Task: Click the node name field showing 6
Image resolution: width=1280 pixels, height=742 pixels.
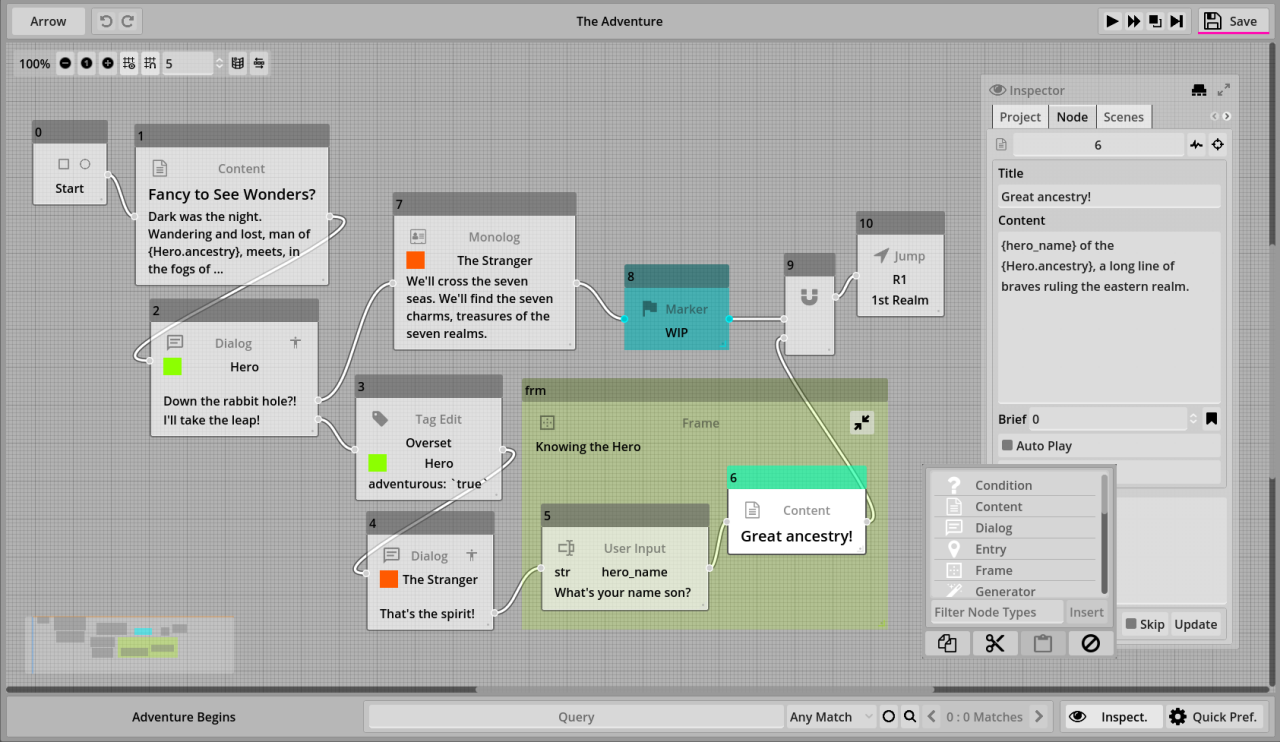Action: [x=1098, y=145]
